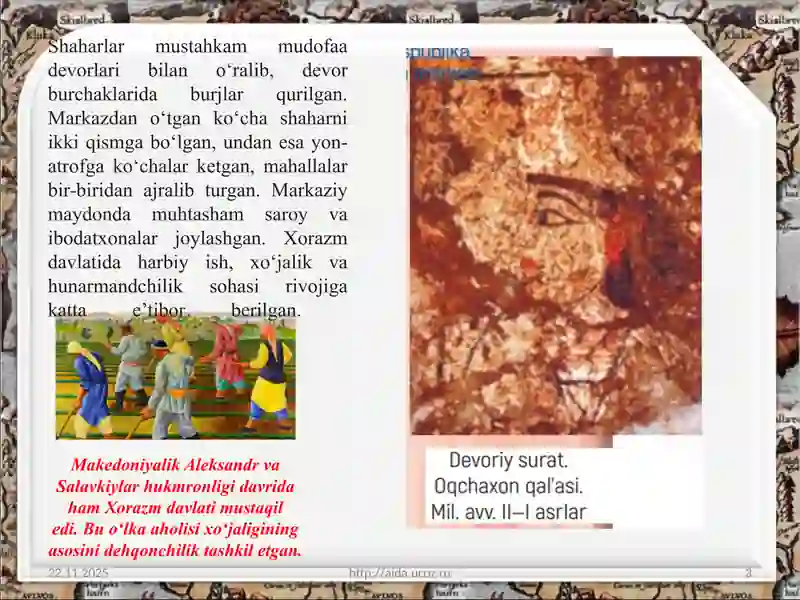The image size is (800, 600).
Task: Click the line 'atrofga ko'chalar ketgan, mahallalar'
Action: (197, 166)
